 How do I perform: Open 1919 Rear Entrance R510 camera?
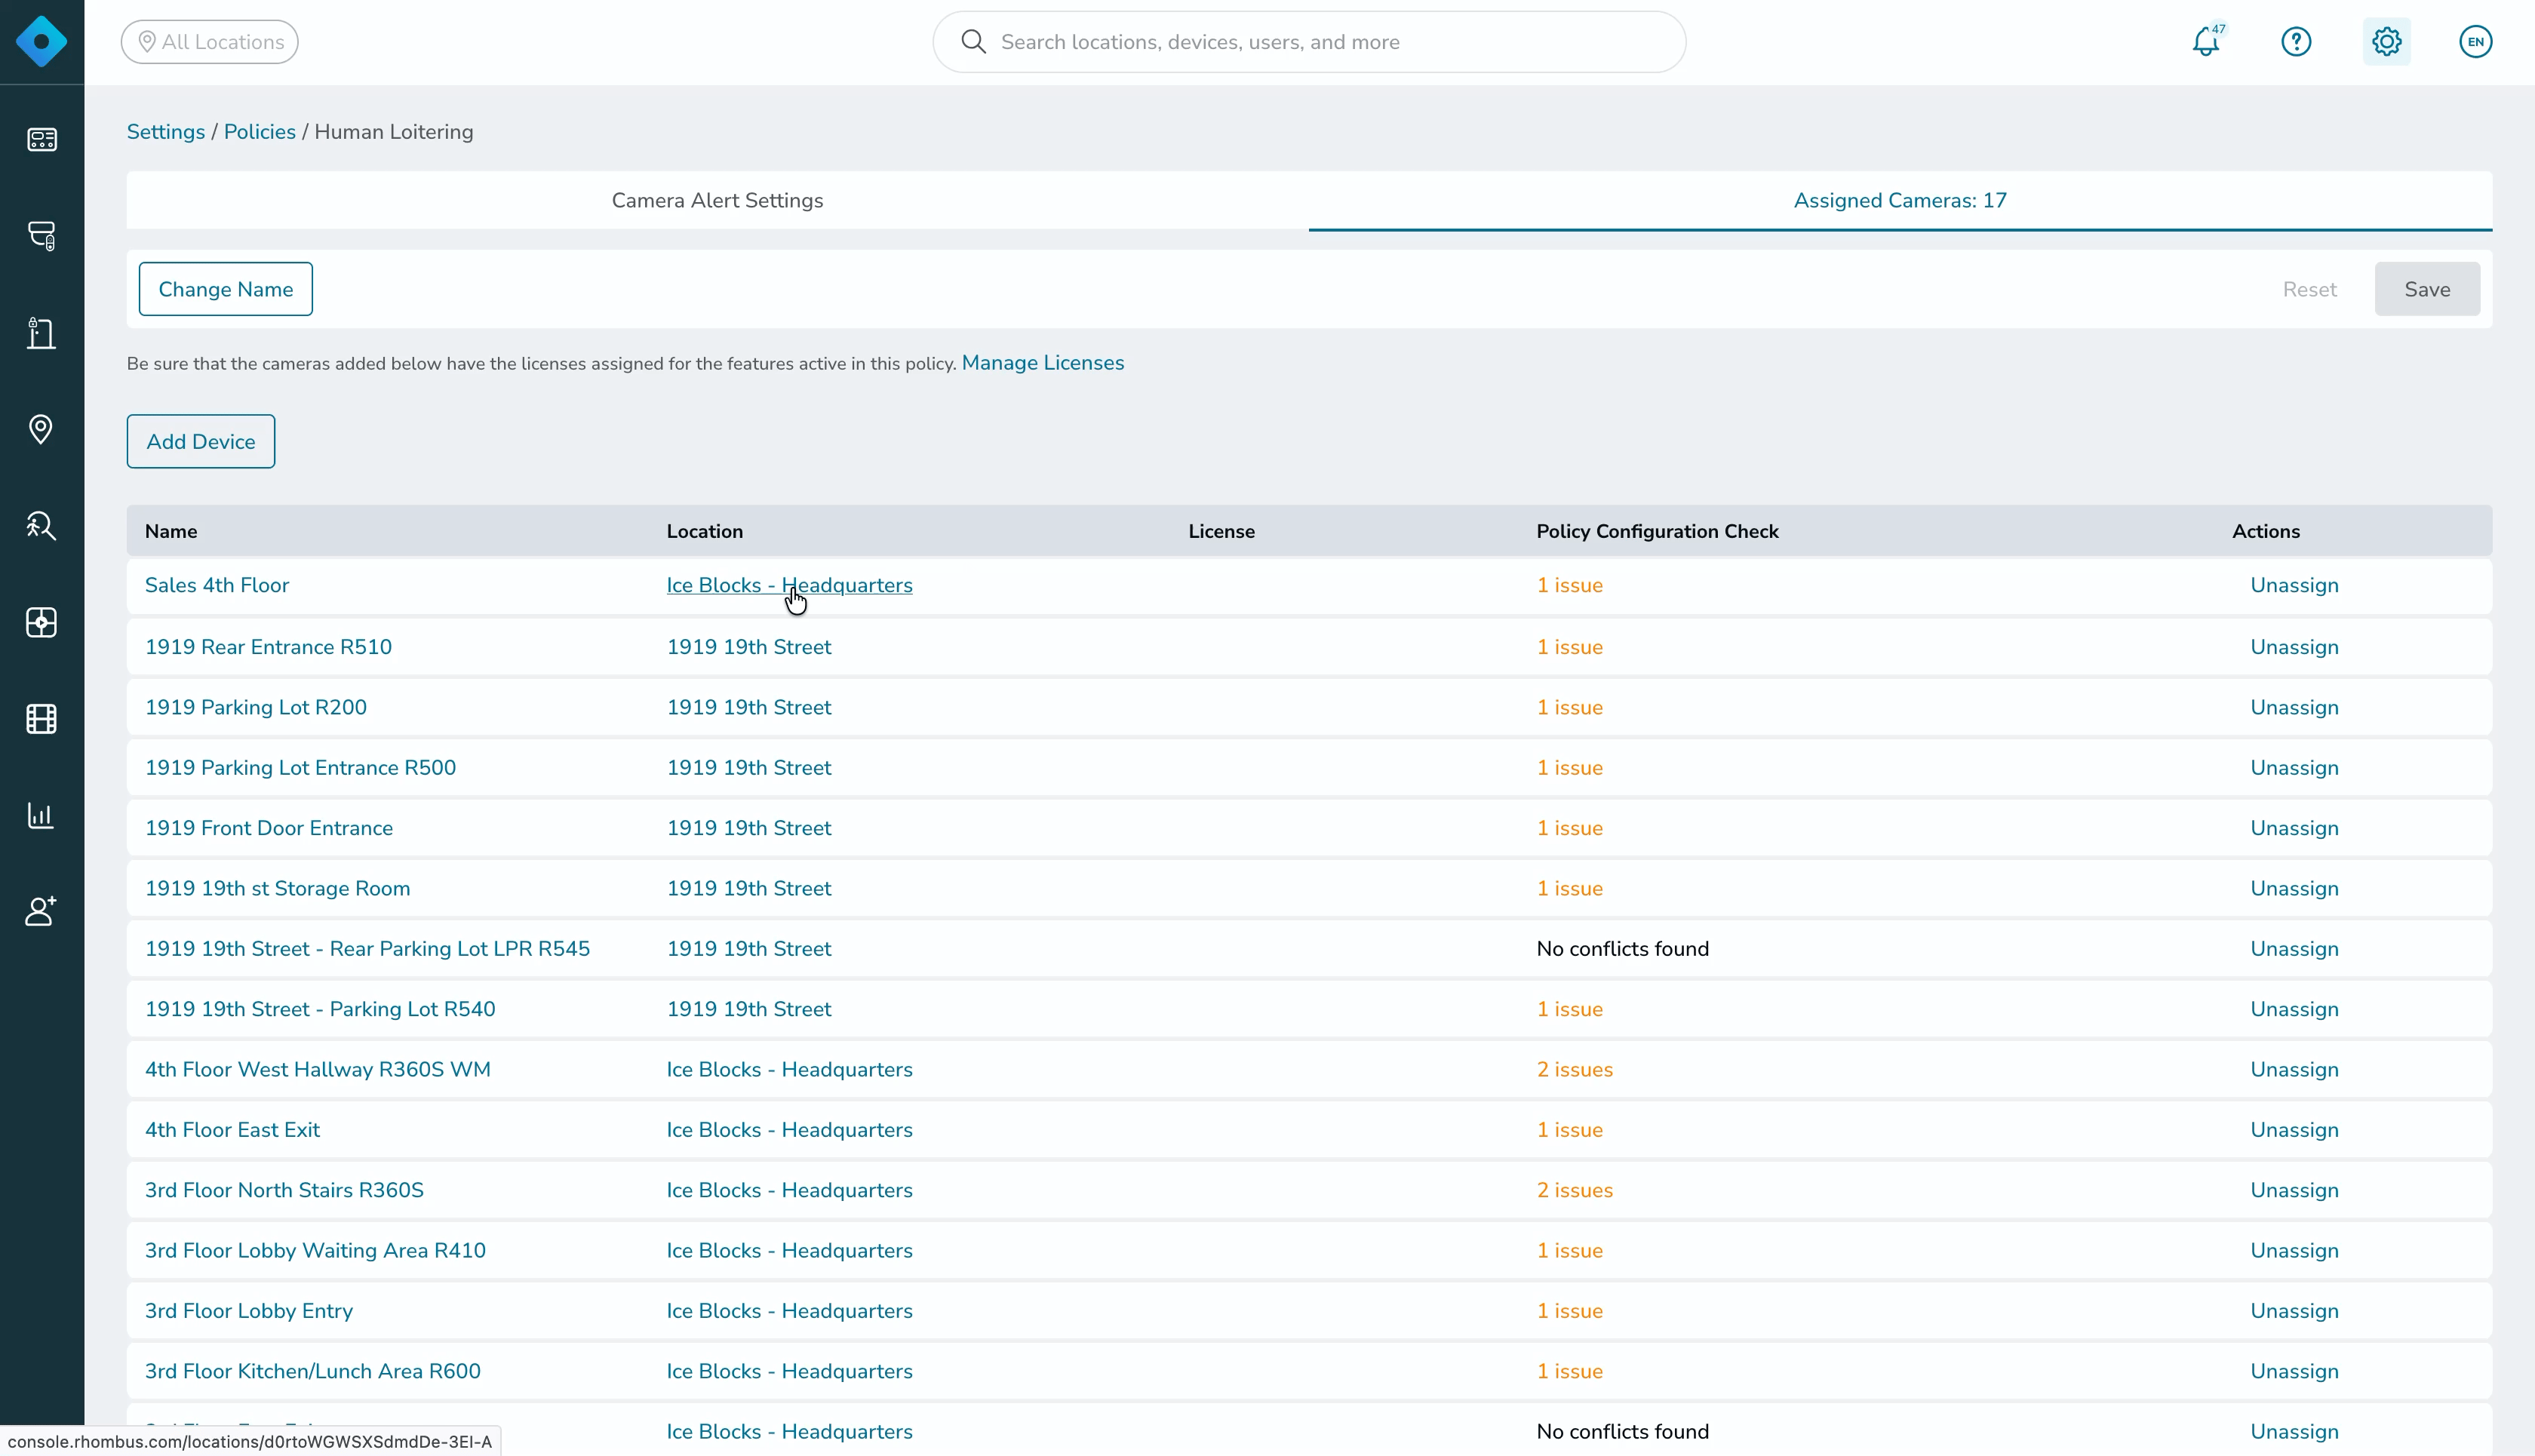[268, 647]
